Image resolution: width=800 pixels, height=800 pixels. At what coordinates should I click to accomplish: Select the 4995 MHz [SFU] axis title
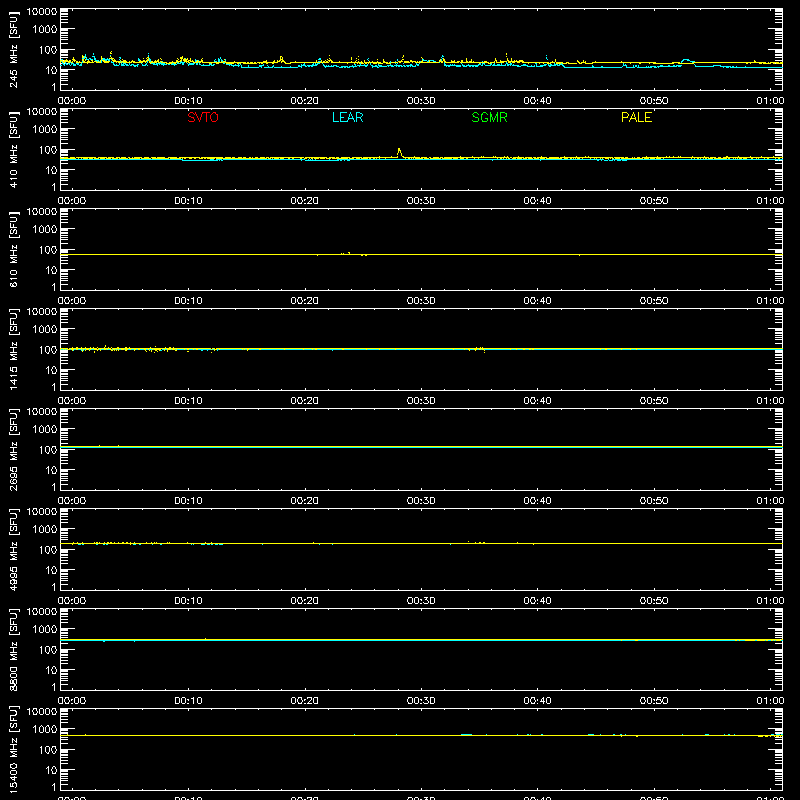13,549
